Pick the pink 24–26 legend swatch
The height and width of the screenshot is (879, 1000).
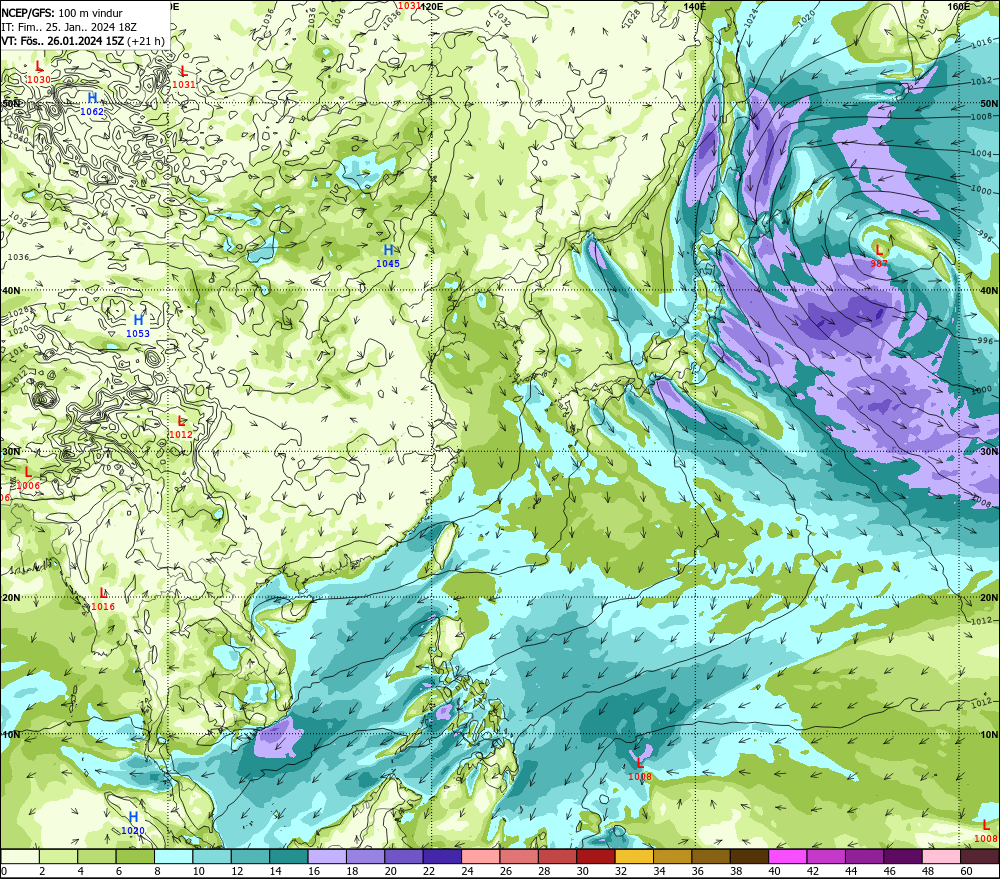click(480, 856)
